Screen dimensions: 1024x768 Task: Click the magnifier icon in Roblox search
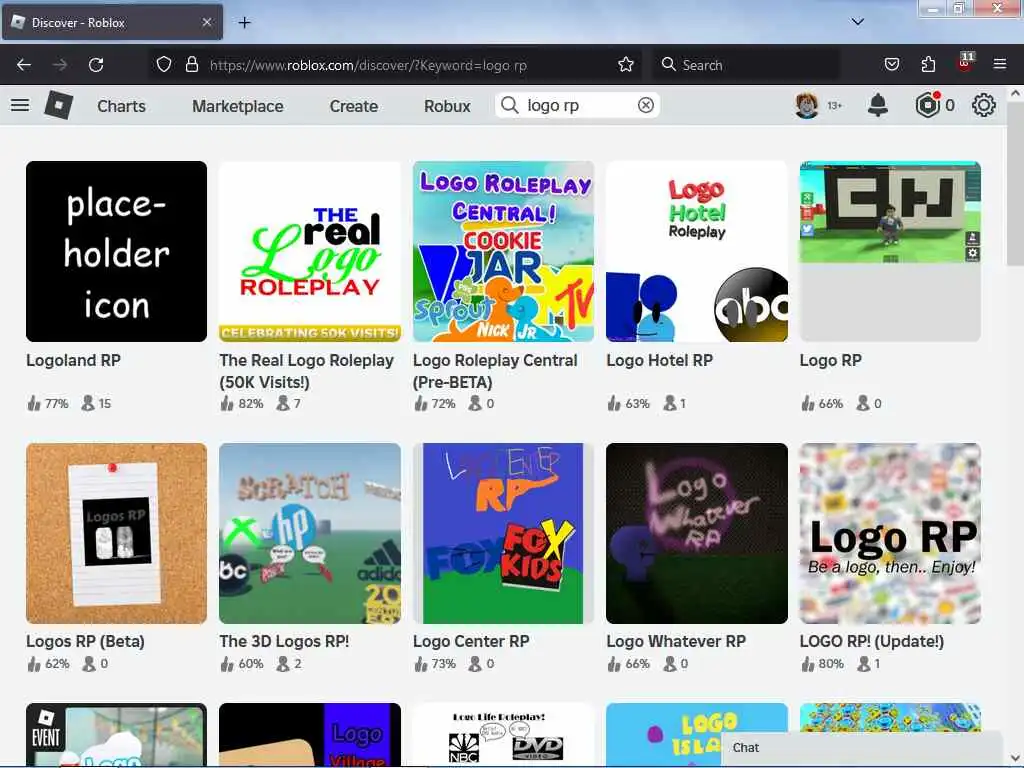point(509,105)
